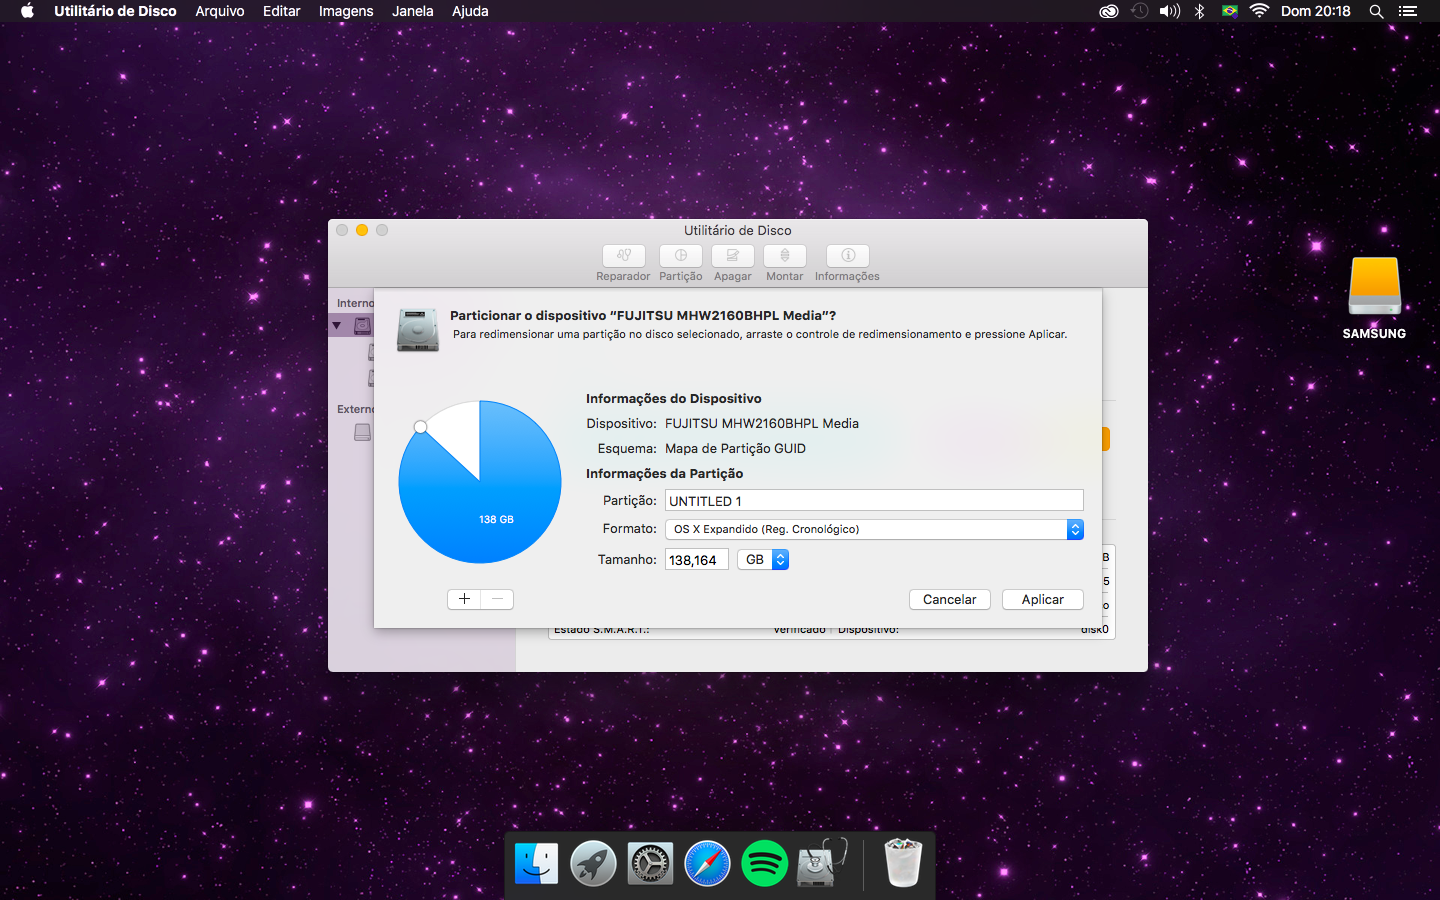Open System Preferences in the Dock

pos(650,863)
